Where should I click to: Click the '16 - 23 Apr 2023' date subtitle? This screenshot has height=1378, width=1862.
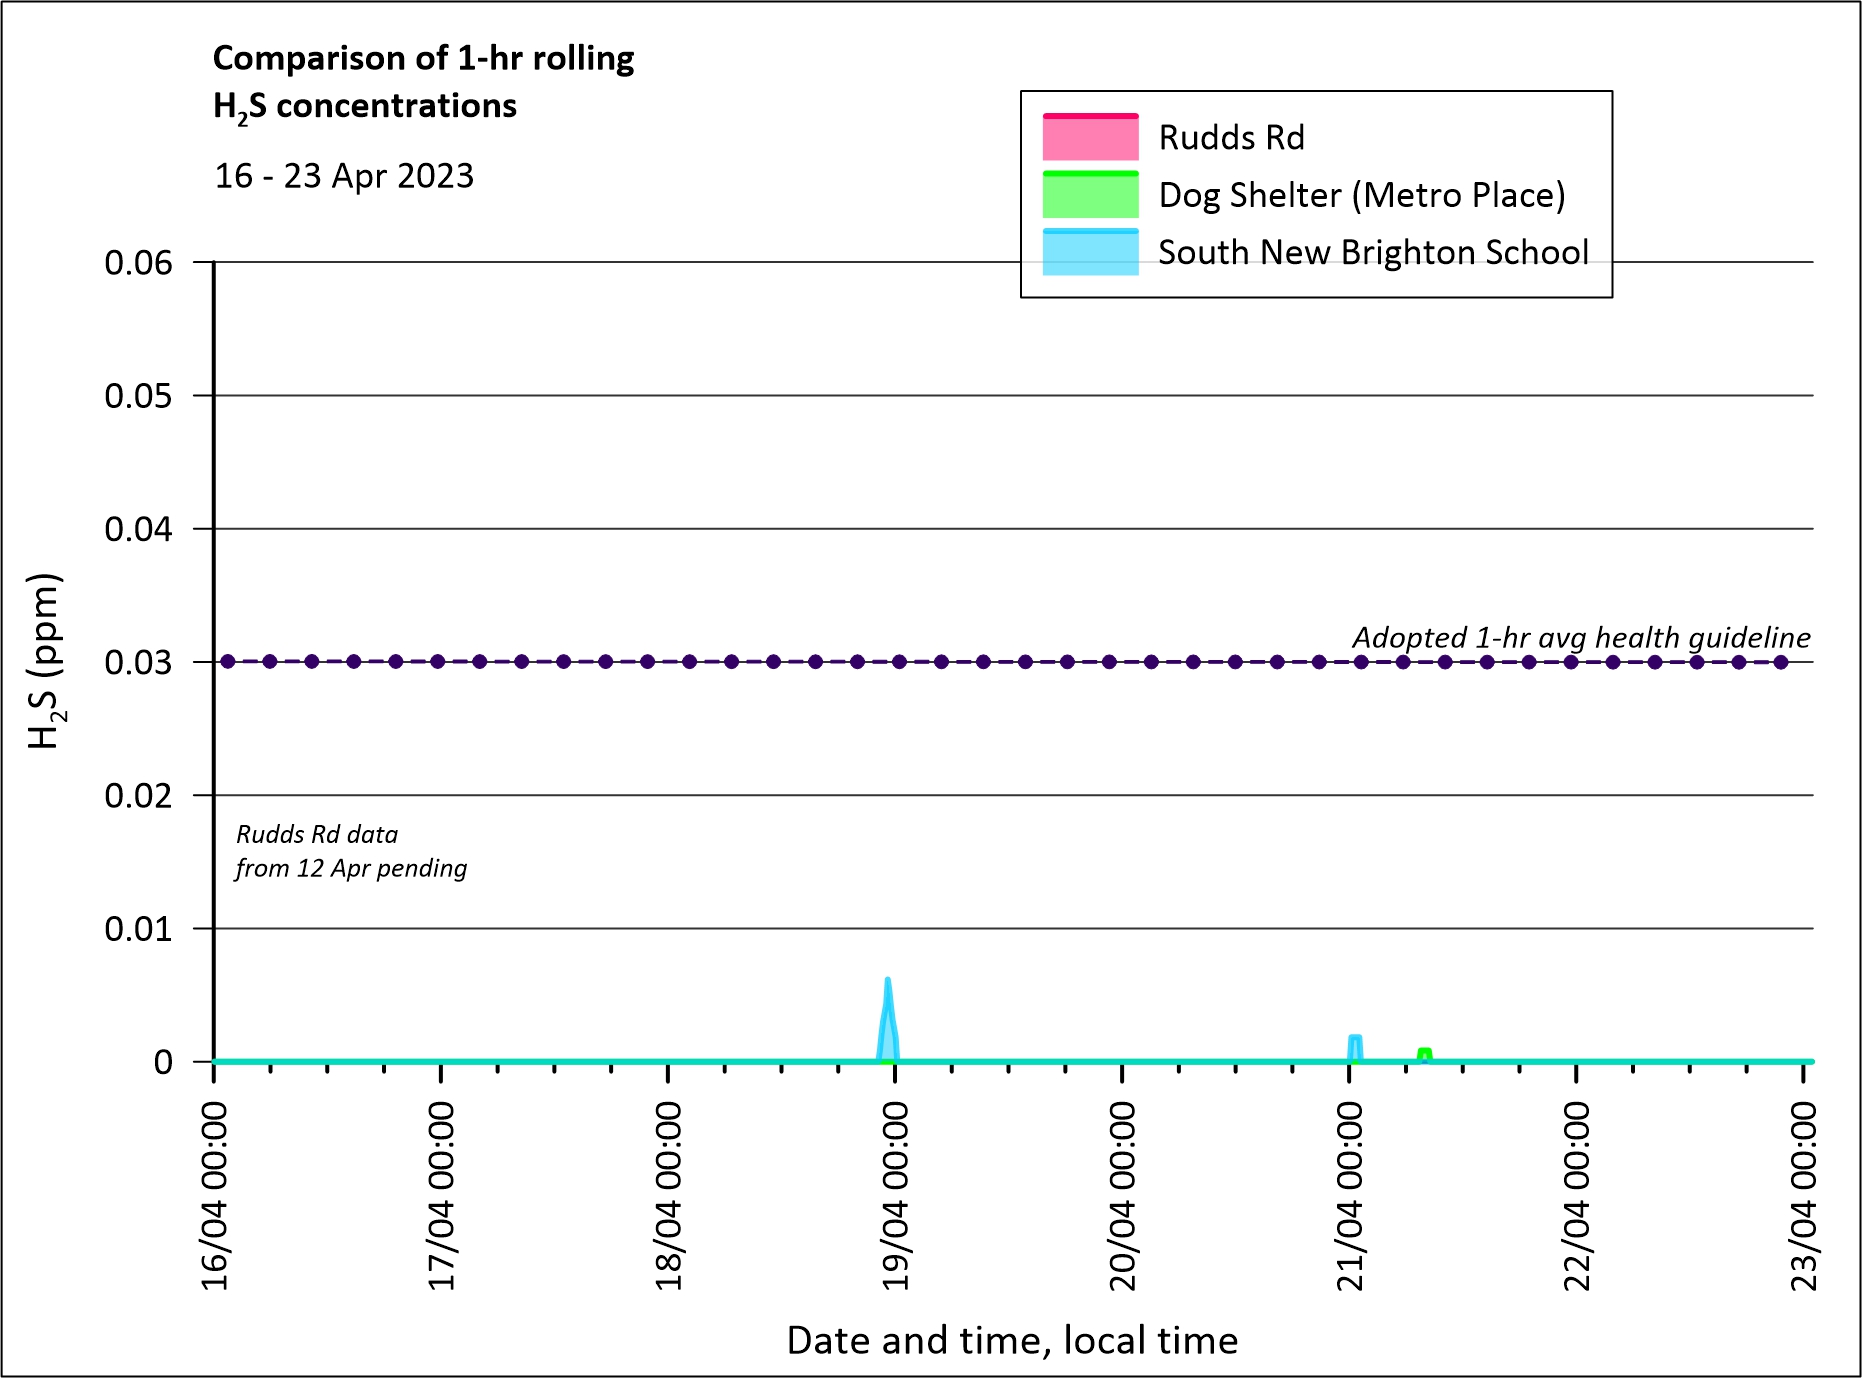click(344, 176)
